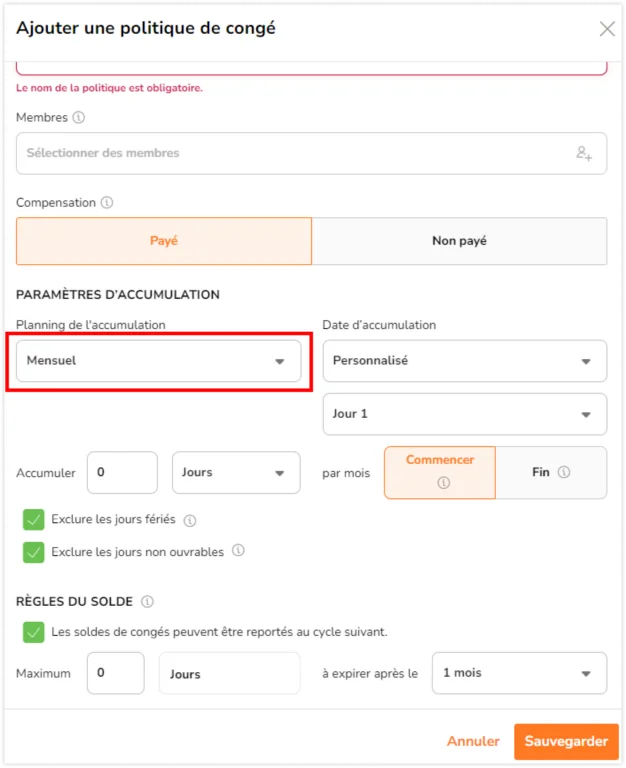Click the info icon next to Fin
Image resolution: width=626 pixels, height=768 pixels.
[x=564, y=472]
